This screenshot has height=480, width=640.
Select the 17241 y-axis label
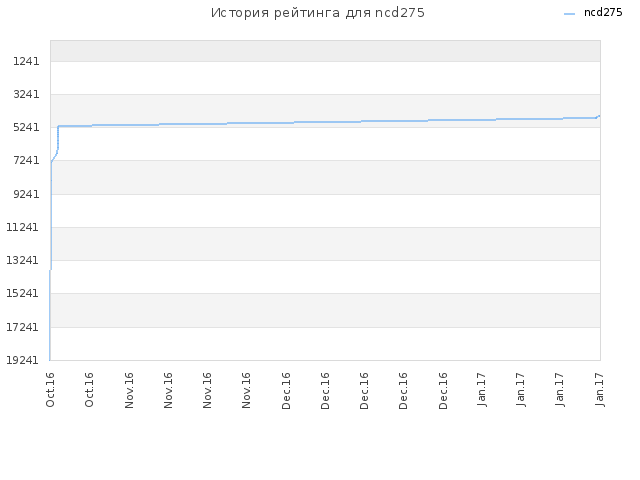pyautogui.click(x=22, y=327)
